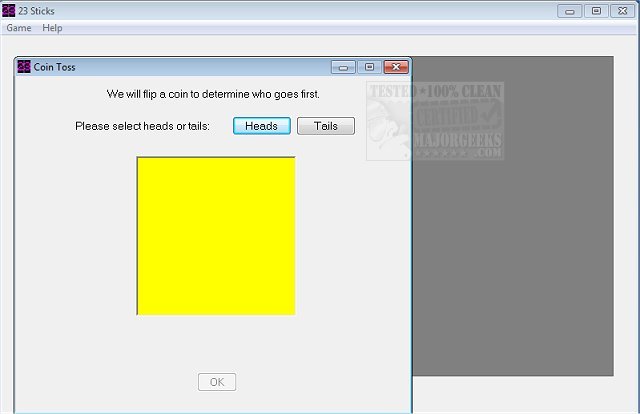Click the Coin Toss title bar icon
Viewport: 640px width, 414px height.
click(x=24, y=67)
